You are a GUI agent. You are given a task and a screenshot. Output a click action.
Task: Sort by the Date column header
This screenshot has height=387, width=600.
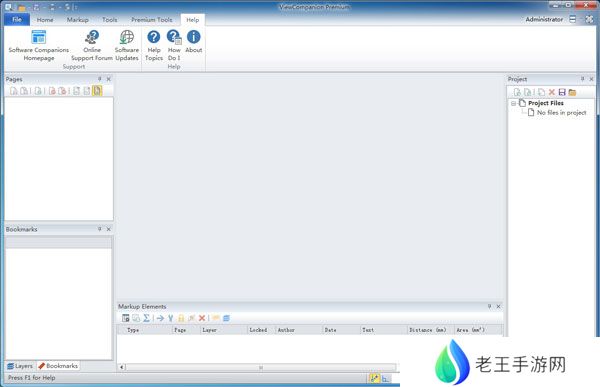click(x=342, y=330)
